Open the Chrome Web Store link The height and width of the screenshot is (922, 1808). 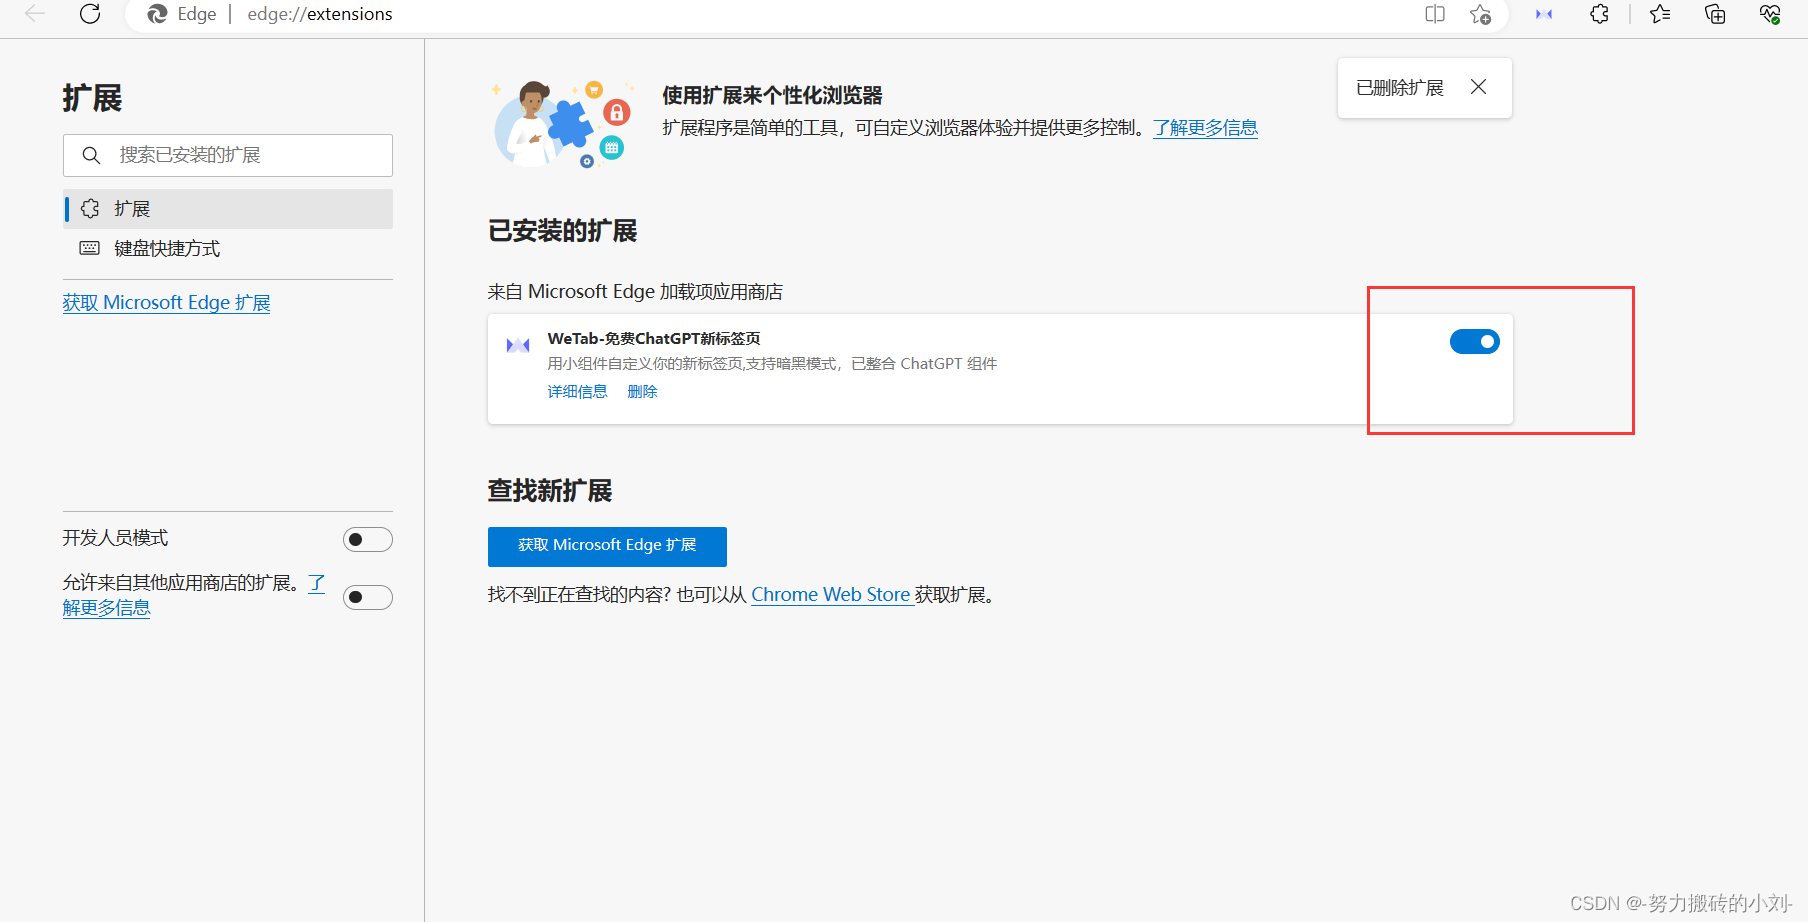coord(831,595)
